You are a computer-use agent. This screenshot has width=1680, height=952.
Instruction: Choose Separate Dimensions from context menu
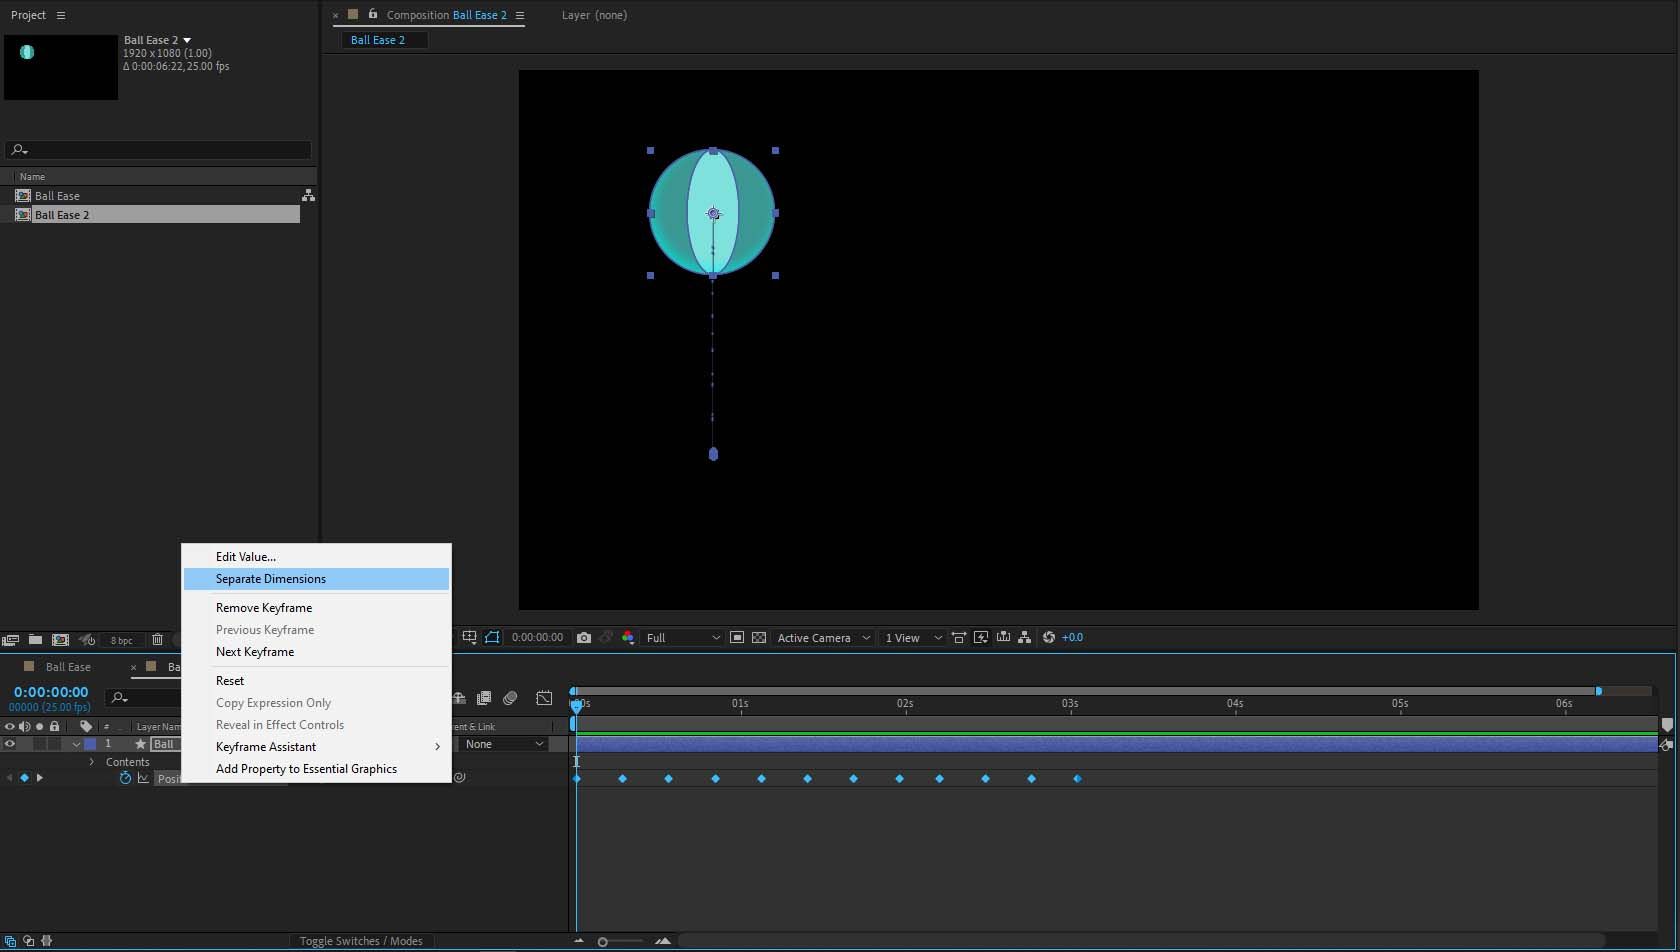[x=271, y=579]
